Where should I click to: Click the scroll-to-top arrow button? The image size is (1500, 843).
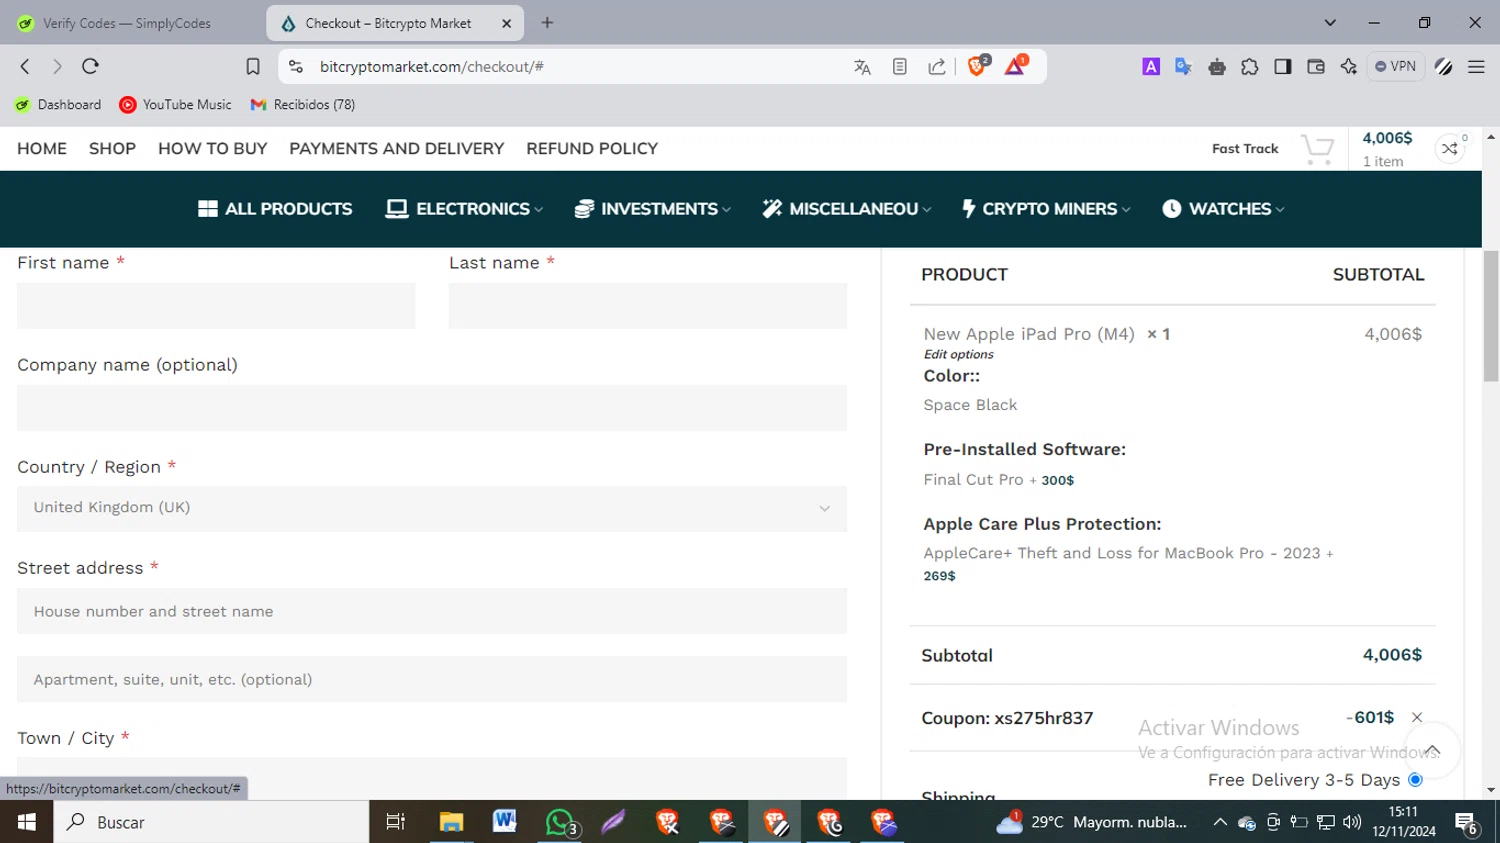(x=1432, y=750)
